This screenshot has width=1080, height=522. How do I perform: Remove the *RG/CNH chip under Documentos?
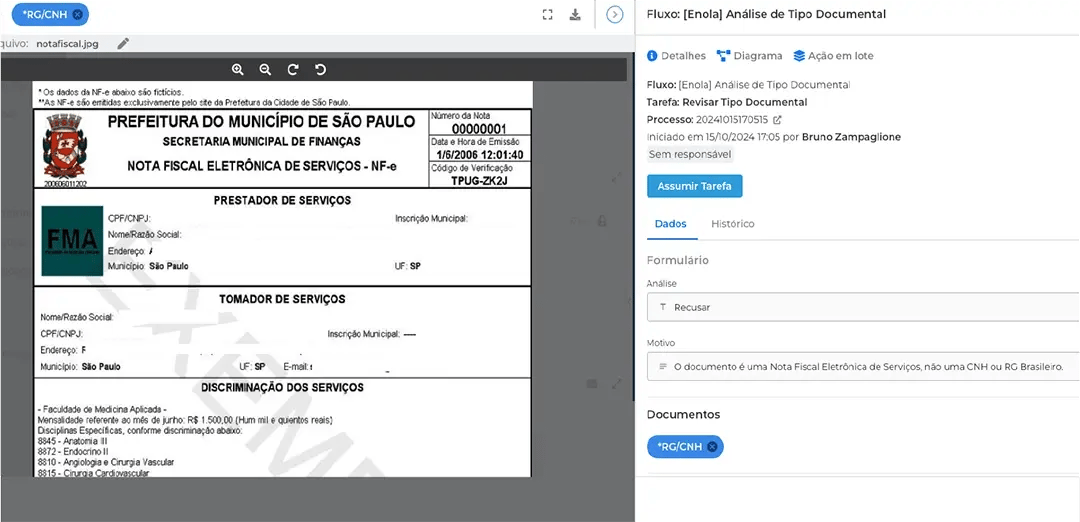coord(712,446)
